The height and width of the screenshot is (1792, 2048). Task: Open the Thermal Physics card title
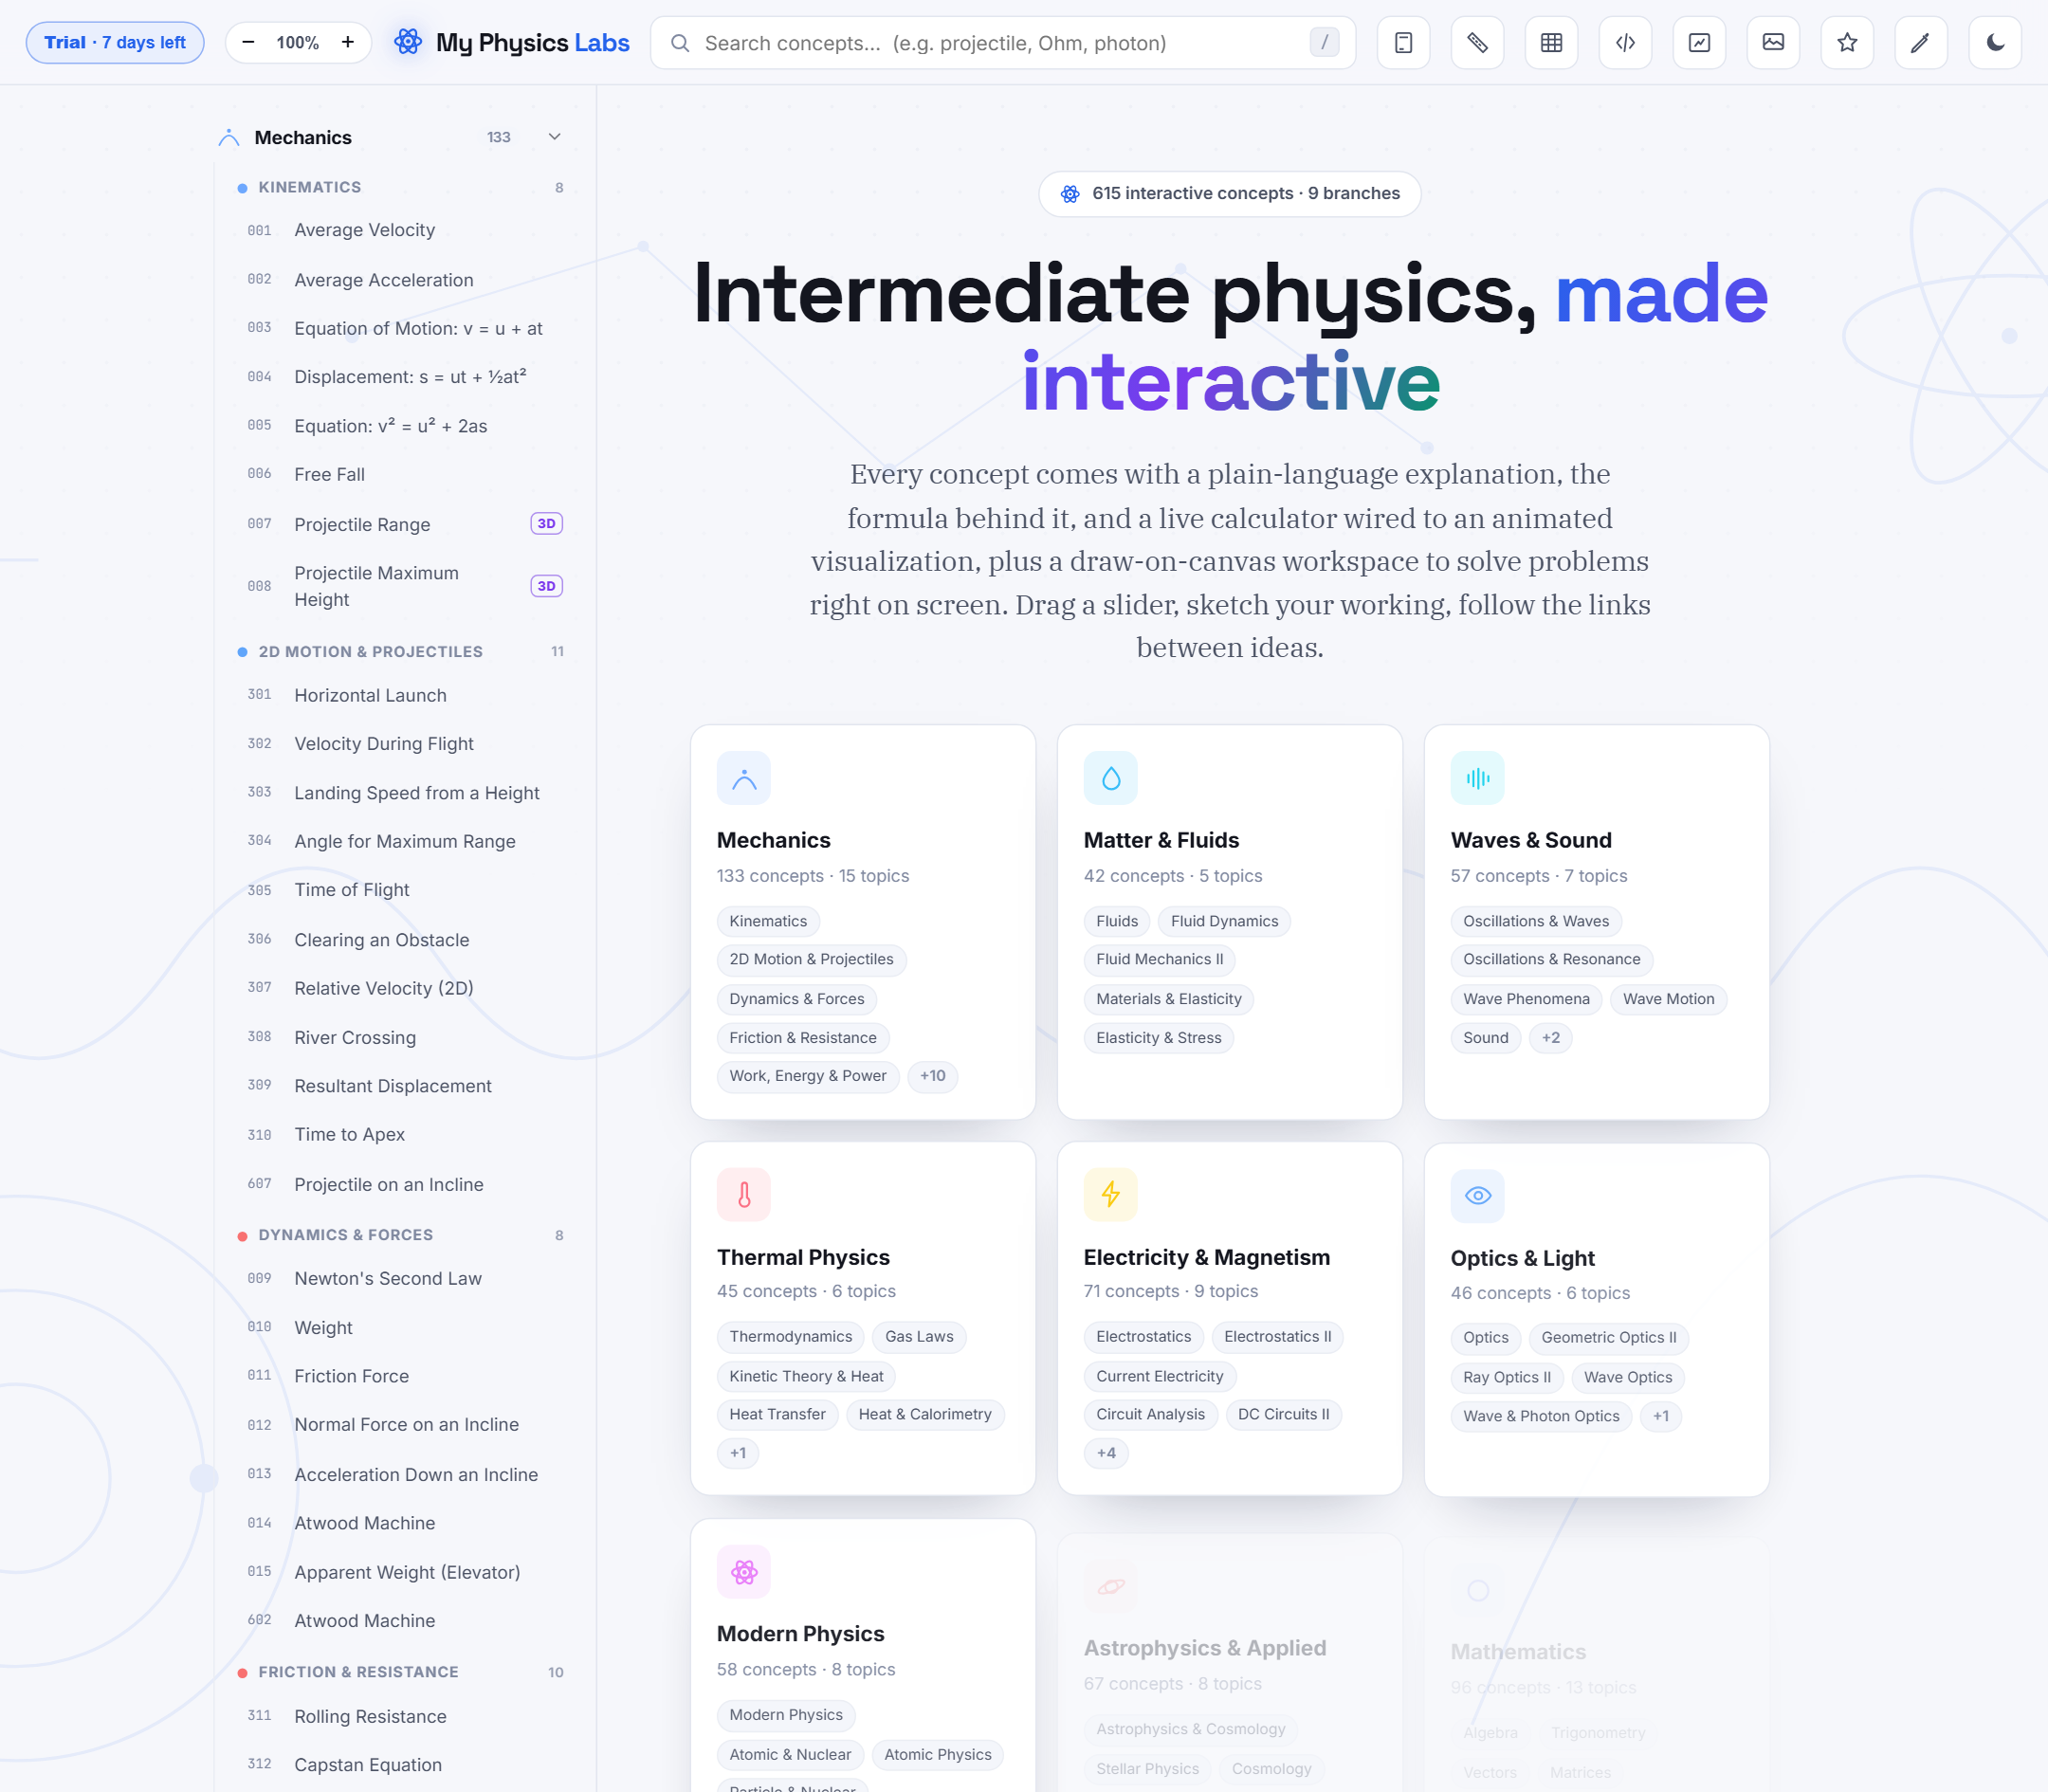(803, 1258)
